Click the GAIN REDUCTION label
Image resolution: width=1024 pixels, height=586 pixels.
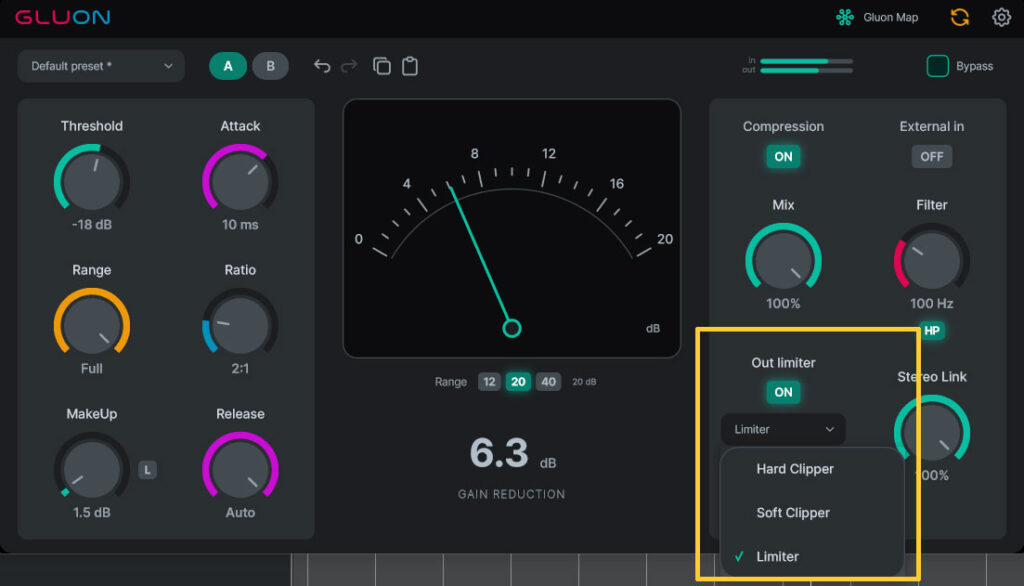click(x=511, y=495)
